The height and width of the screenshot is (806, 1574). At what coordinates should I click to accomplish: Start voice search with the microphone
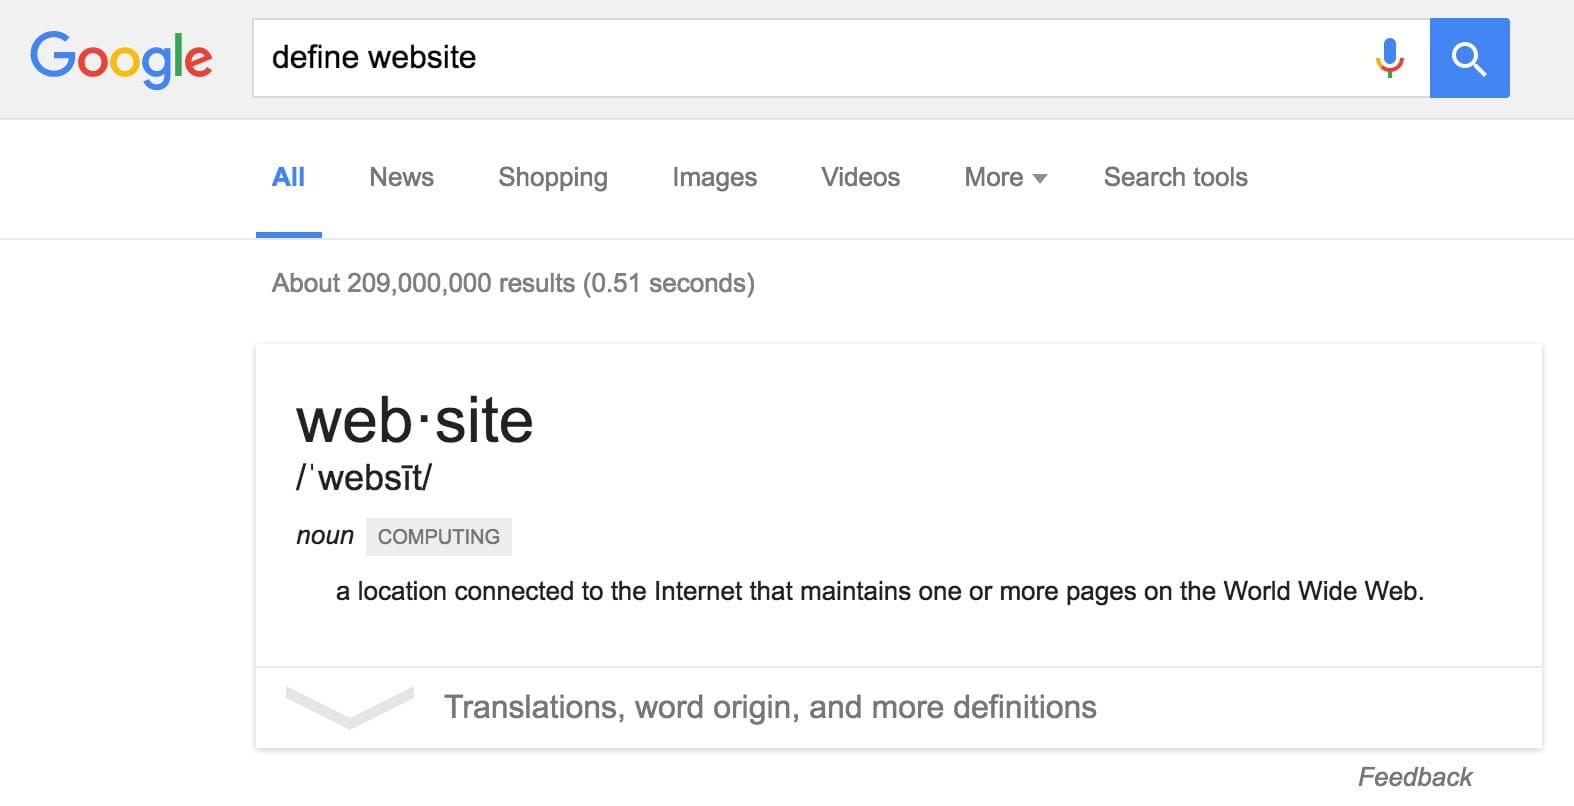[1389, 58]
